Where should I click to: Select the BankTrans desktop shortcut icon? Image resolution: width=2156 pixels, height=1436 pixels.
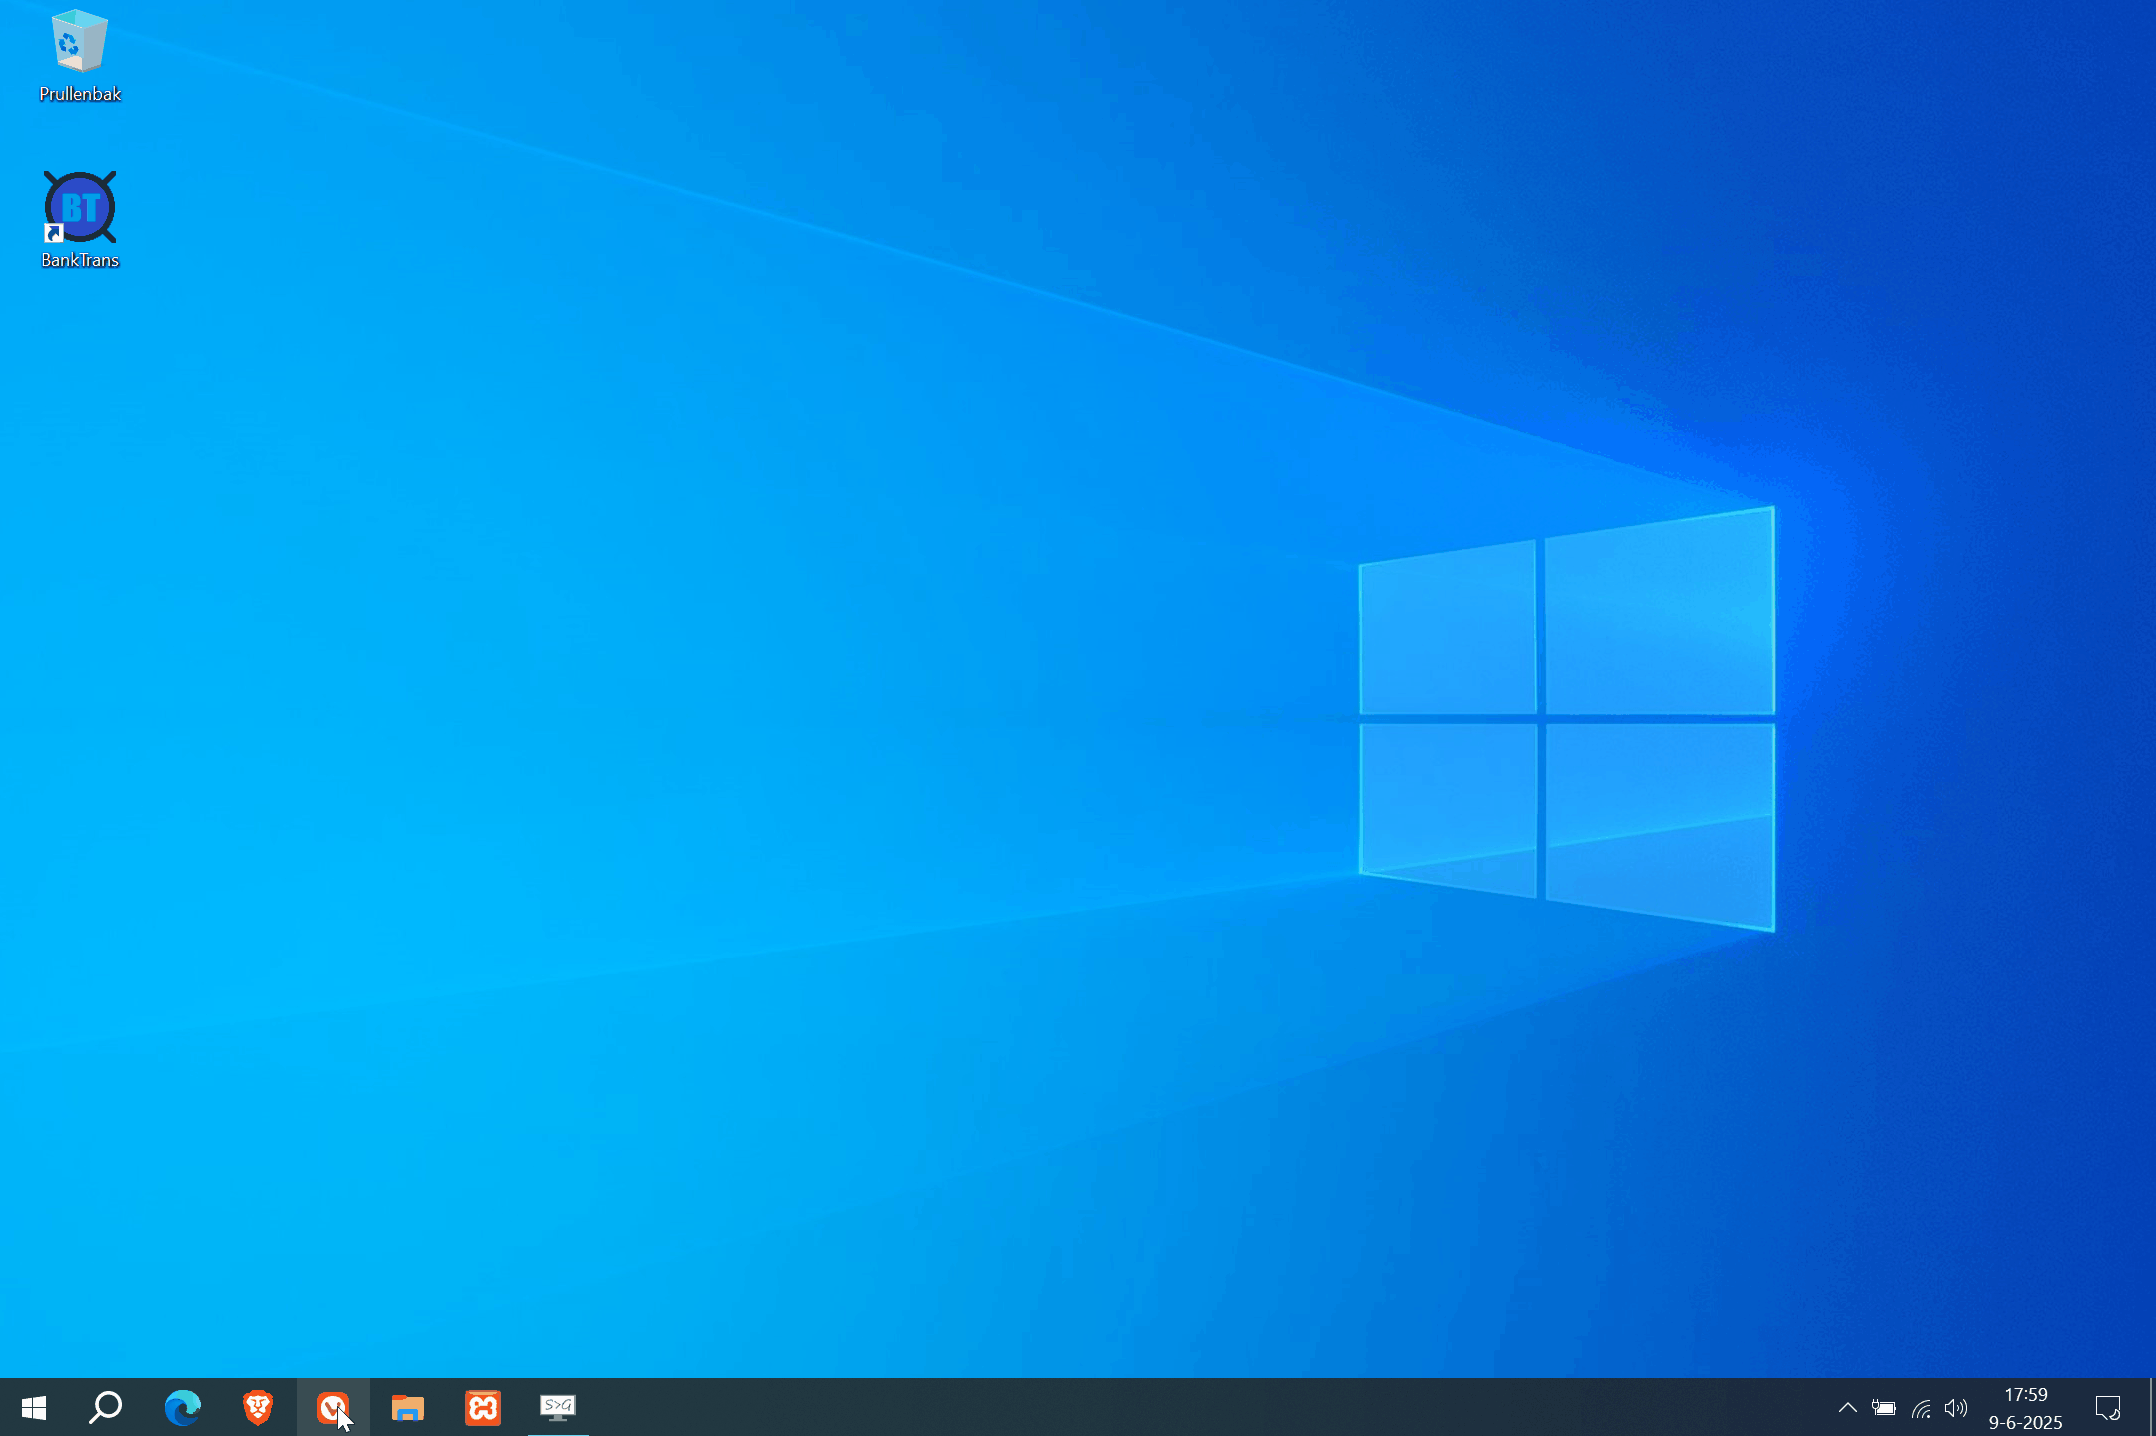coord(80,207)
